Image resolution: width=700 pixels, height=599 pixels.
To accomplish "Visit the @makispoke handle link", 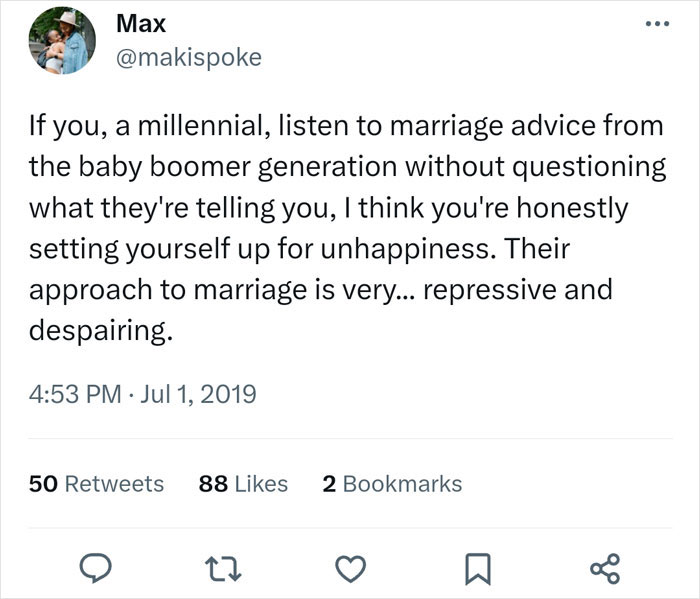I will (x=189, y=57).
